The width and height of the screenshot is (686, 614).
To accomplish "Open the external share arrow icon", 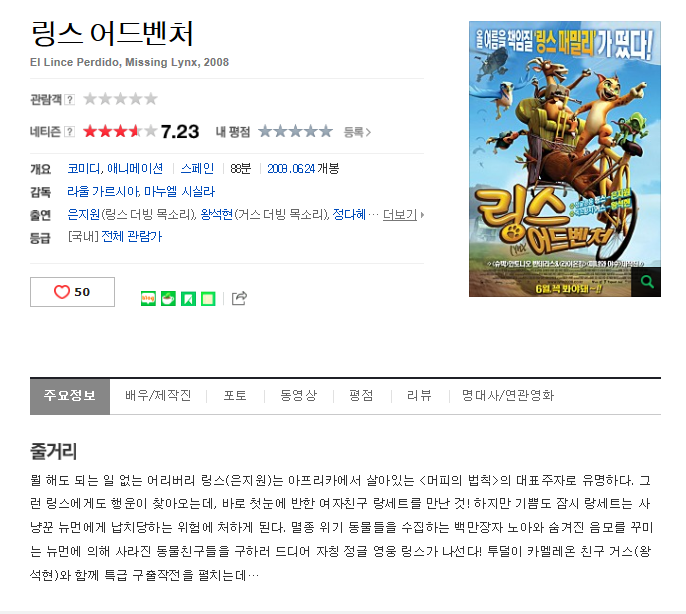I will (239, 298).
